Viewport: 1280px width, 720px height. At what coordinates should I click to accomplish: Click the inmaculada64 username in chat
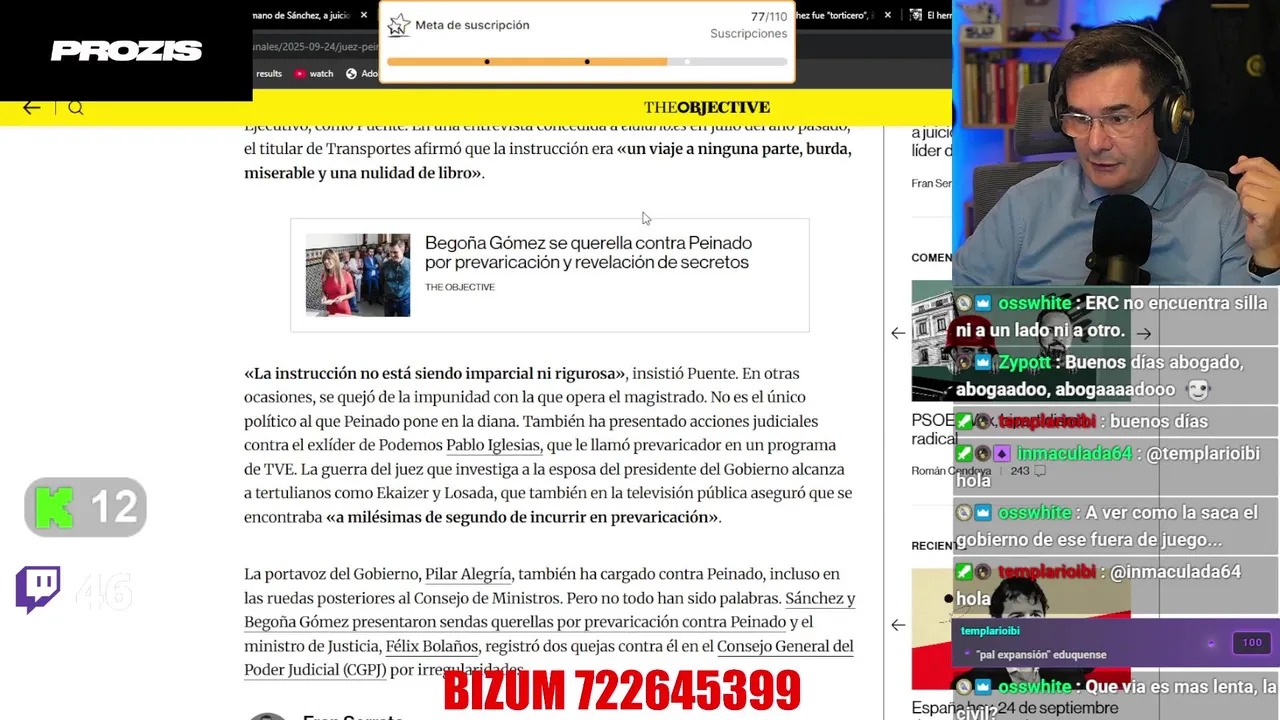point(1074,454)
